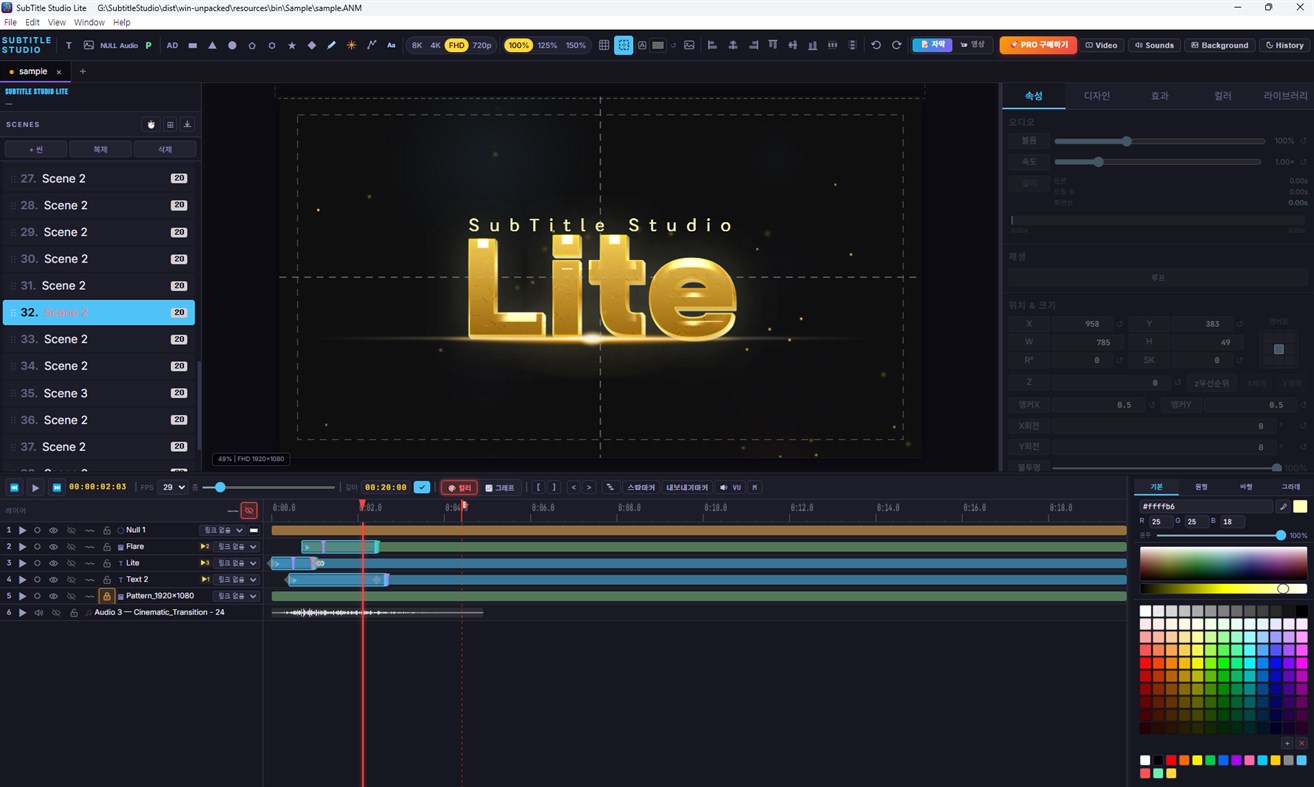Select the FHD resolution option
The width and height of the screenshot is (1314, 787).
(x=456, y=45)
